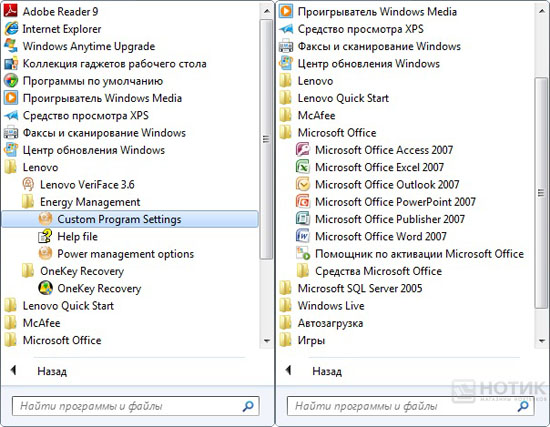This screenshot has width=550, height=427.
Task: Select Custom Program Settings entry
Action: click(x=130, y=219)
